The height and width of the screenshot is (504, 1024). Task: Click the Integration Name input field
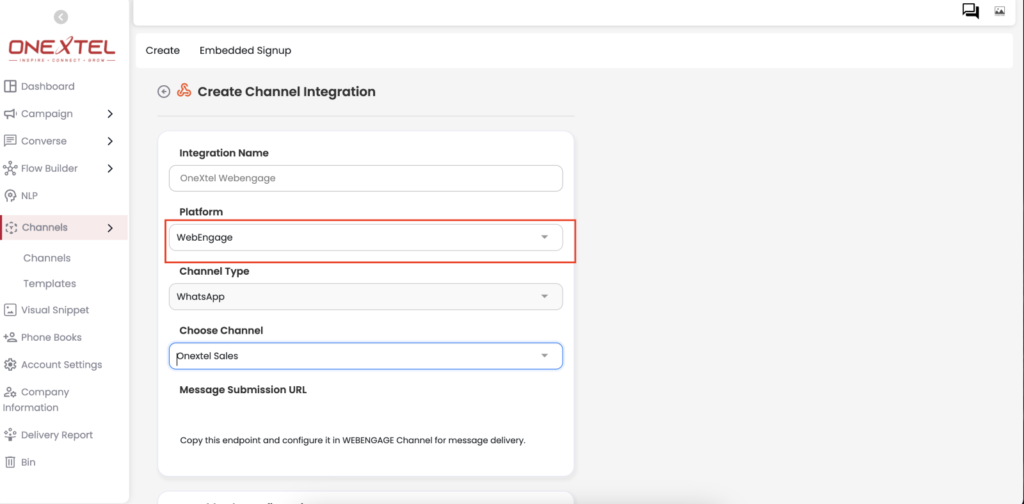coord(366,178)
